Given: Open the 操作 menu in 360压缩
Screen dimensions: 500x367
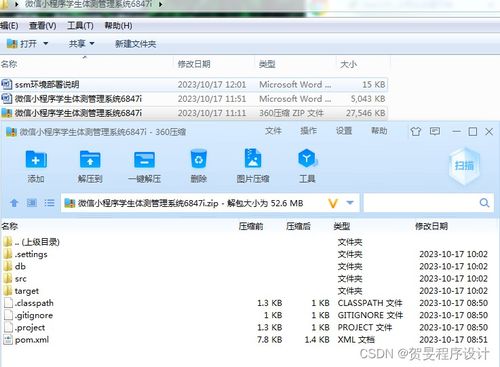Looking at the screenshot, I should point(309,131).
